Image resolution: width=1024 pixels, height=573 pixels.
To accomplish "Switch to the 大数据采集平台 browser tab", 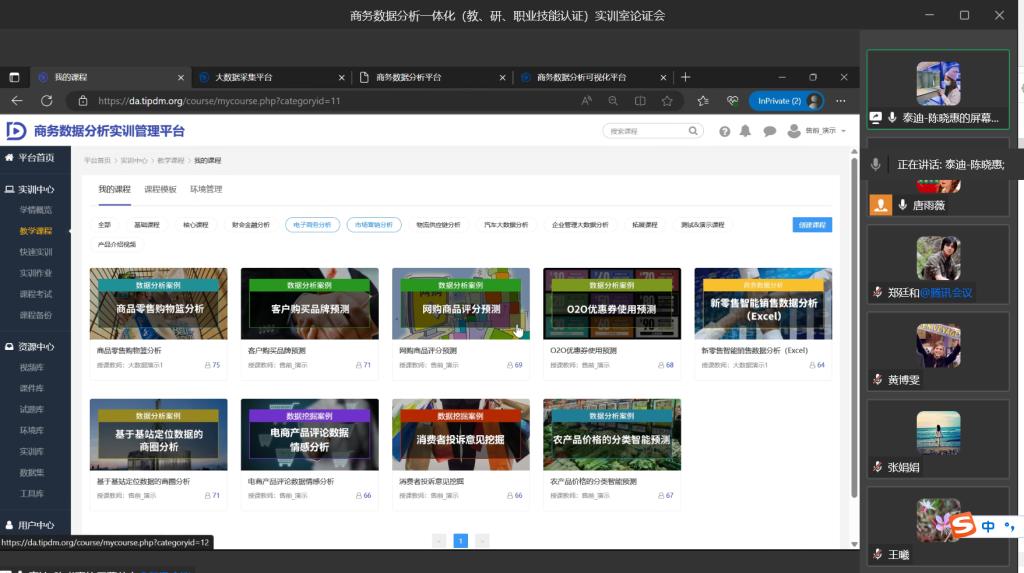I will (x=243, y=77).
